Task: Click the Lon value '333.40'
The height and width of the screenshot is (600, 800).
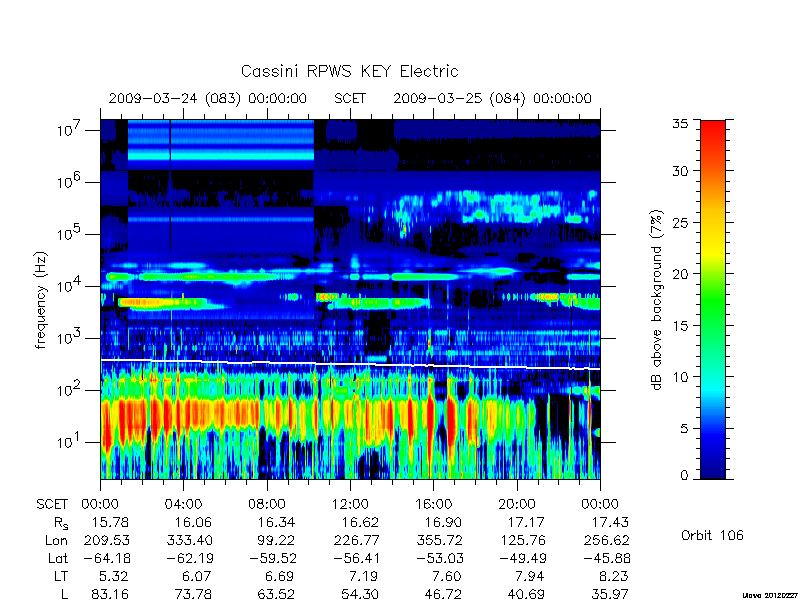Action: 189,540
